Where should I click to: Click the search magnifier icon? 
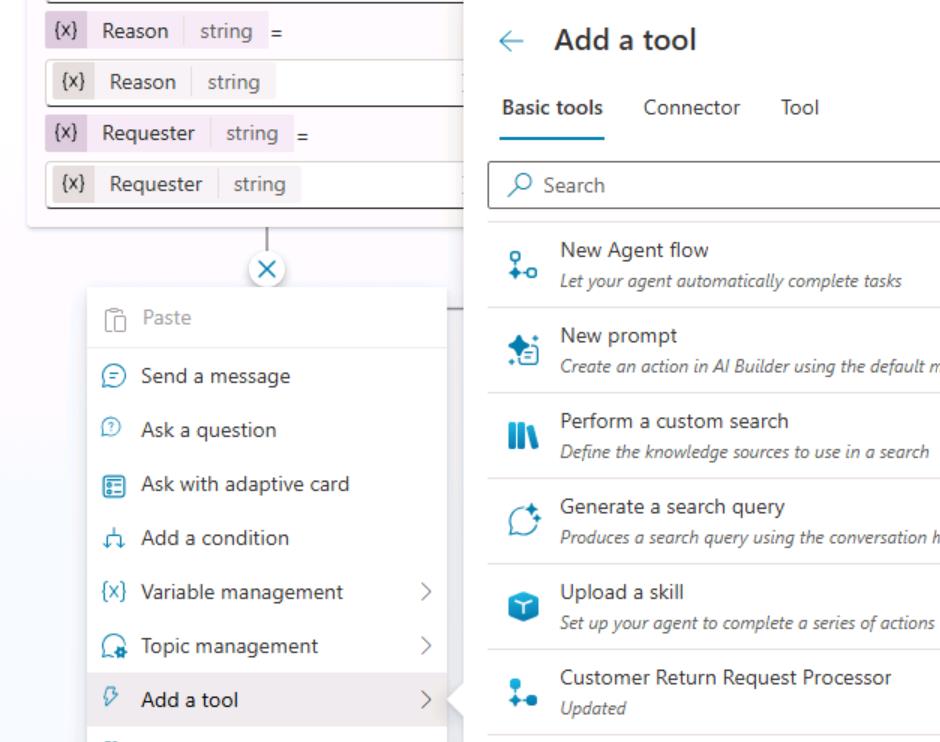tap(519, 185)
